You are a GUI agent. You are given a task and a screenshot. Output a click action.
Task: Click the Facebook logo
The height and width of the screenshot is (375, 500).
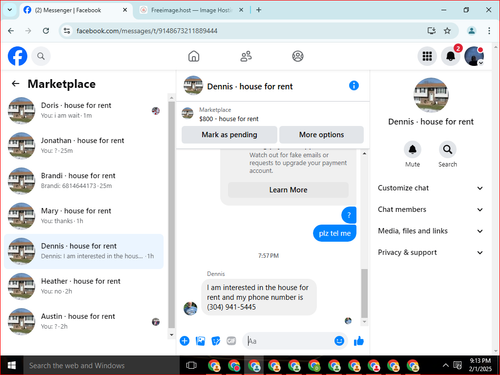click(17, 56)
